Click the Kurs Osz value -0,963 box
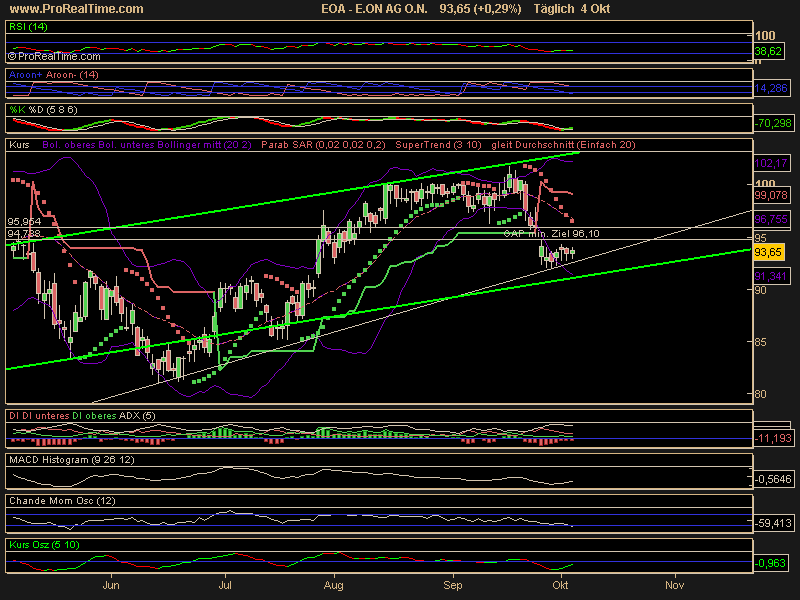The image size is (800, 600). click(x=771, y=563)
